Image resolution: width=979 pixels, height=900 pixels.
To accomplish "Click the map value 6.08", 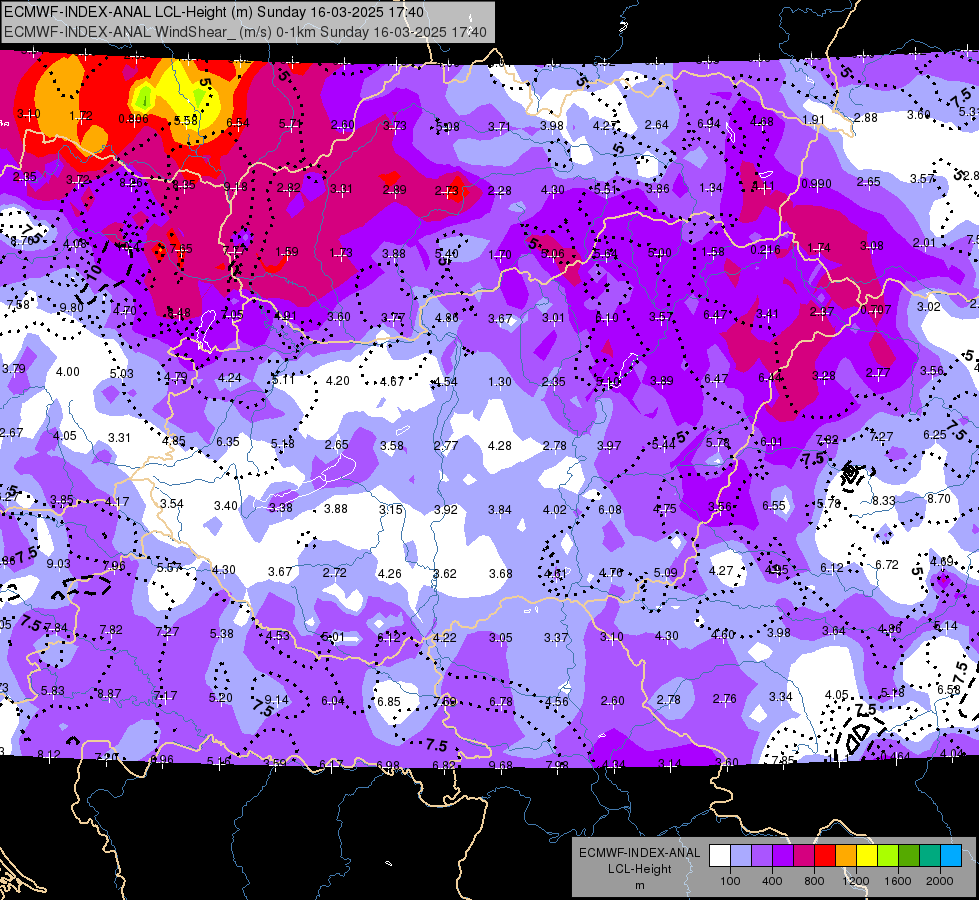I will [x=610, y=510].
